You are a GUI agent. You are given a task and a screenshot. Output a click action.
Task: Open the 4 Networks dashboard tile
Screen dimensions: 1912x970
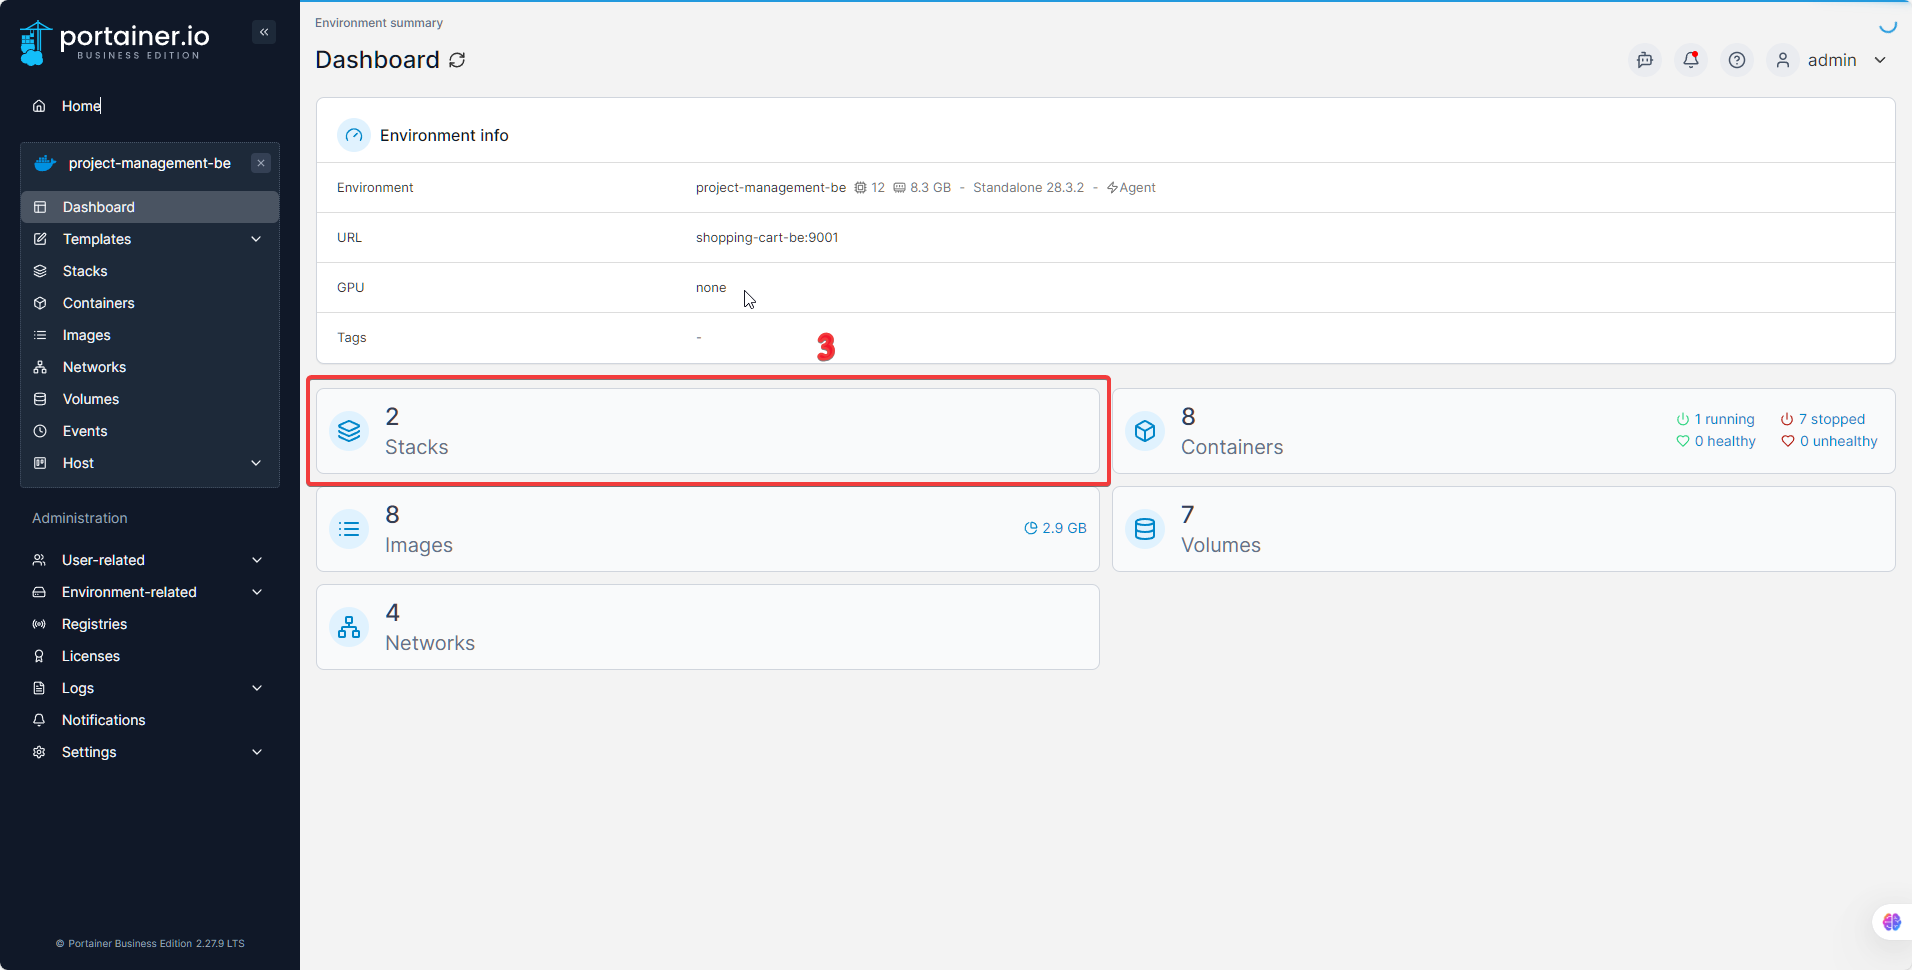[708, 627]
